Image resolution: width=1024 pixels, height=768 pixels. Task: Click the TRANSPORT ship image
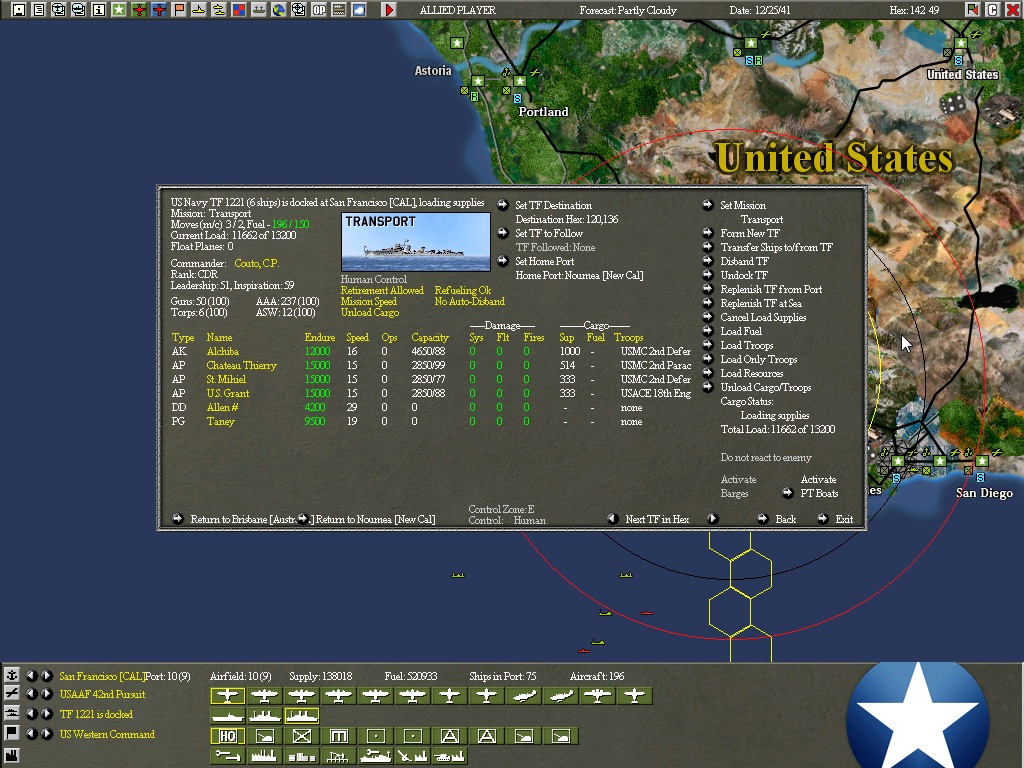pos(416,242)
